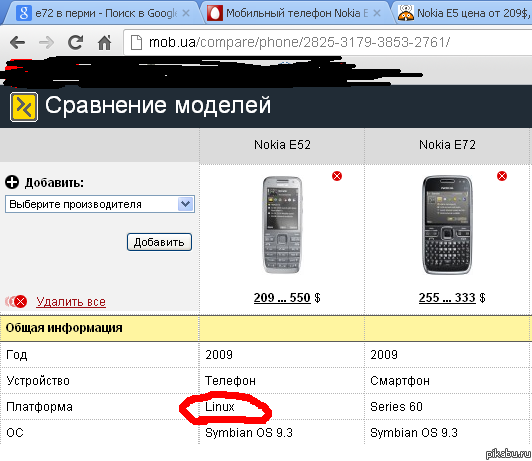Click the Телефон device value
Viewport: 532px width, 461px height.
(x=230, y=381)
